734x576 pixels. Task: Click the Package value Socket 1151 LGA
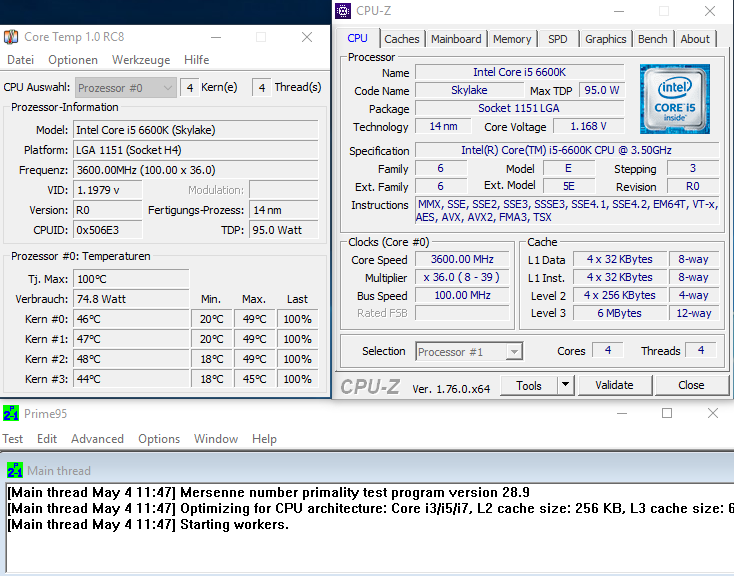(520, 108)
